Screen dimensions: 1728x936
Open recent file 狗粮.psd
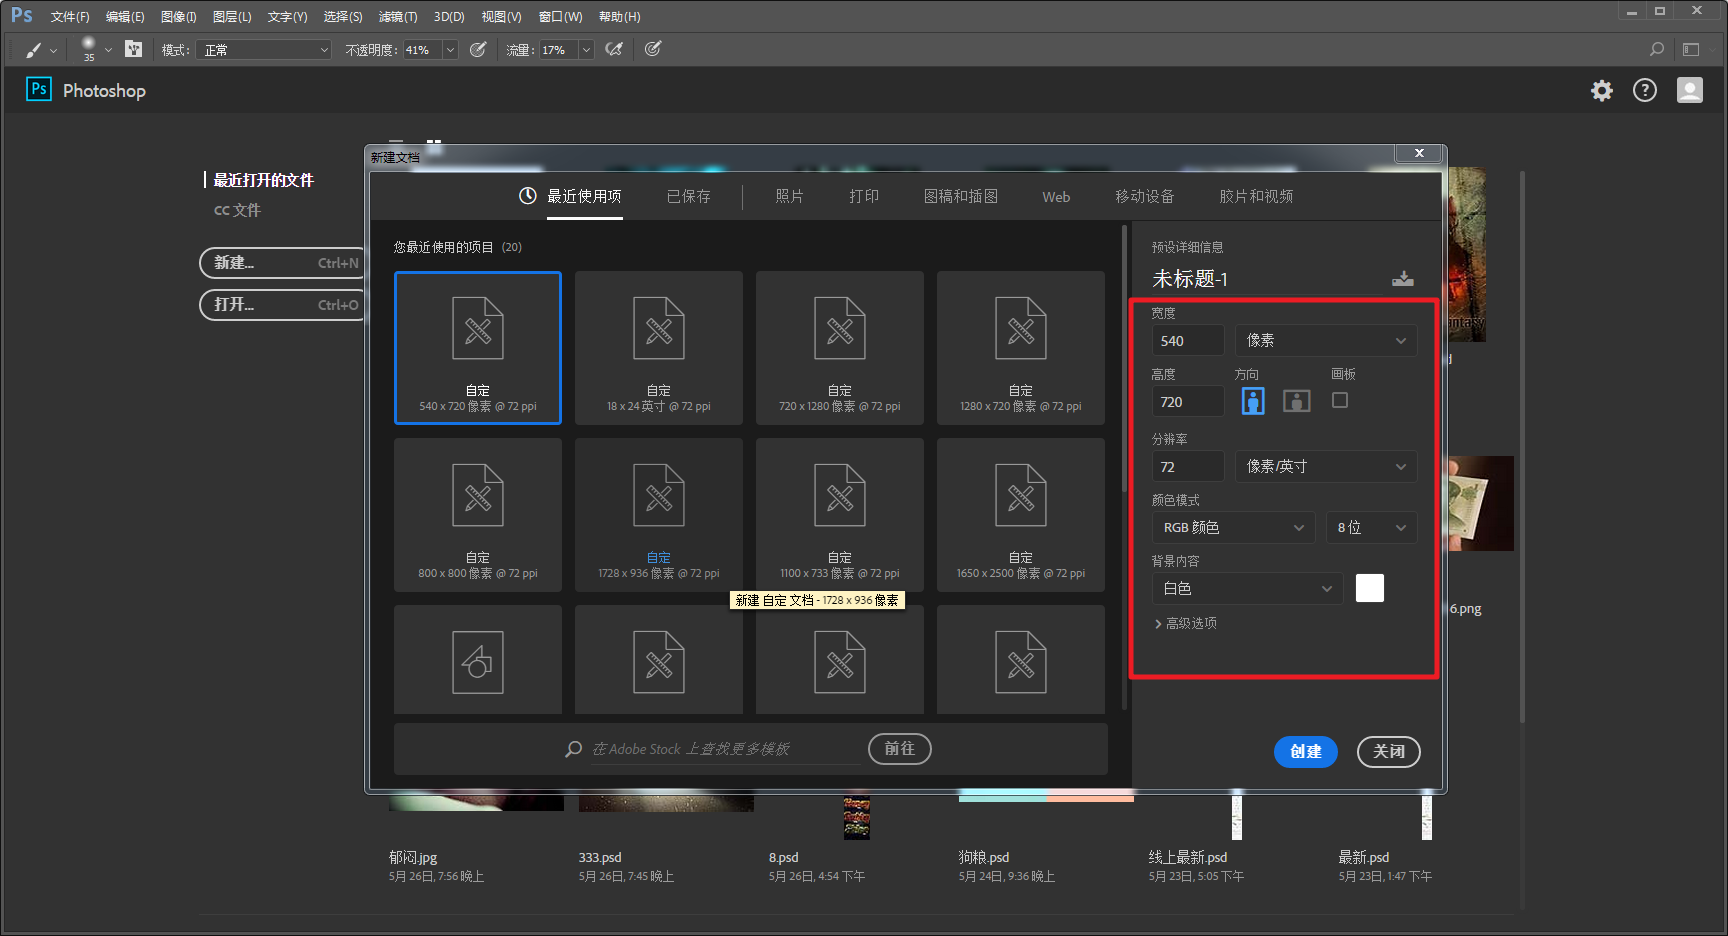(x=984, y=857)
